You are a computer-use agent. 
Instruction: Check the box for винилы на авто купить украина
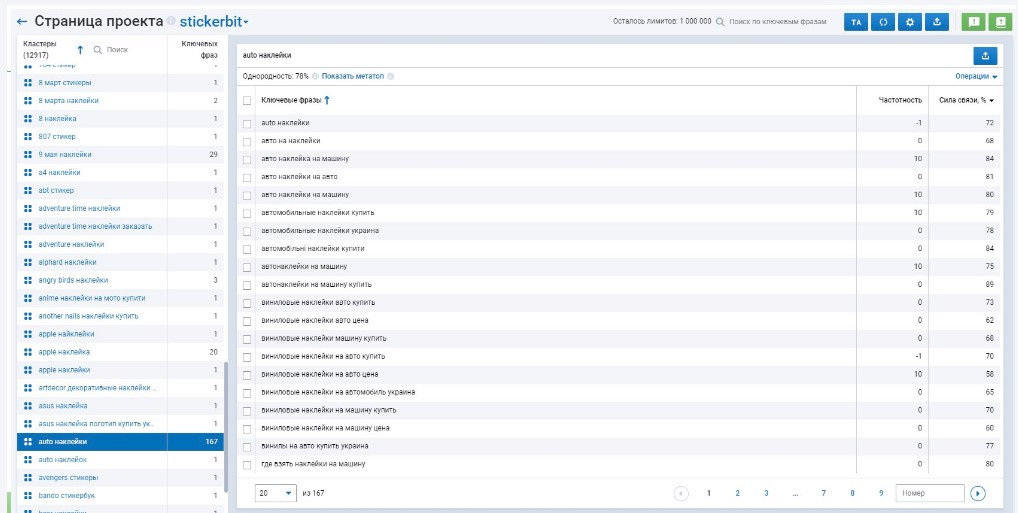(247, 447)
